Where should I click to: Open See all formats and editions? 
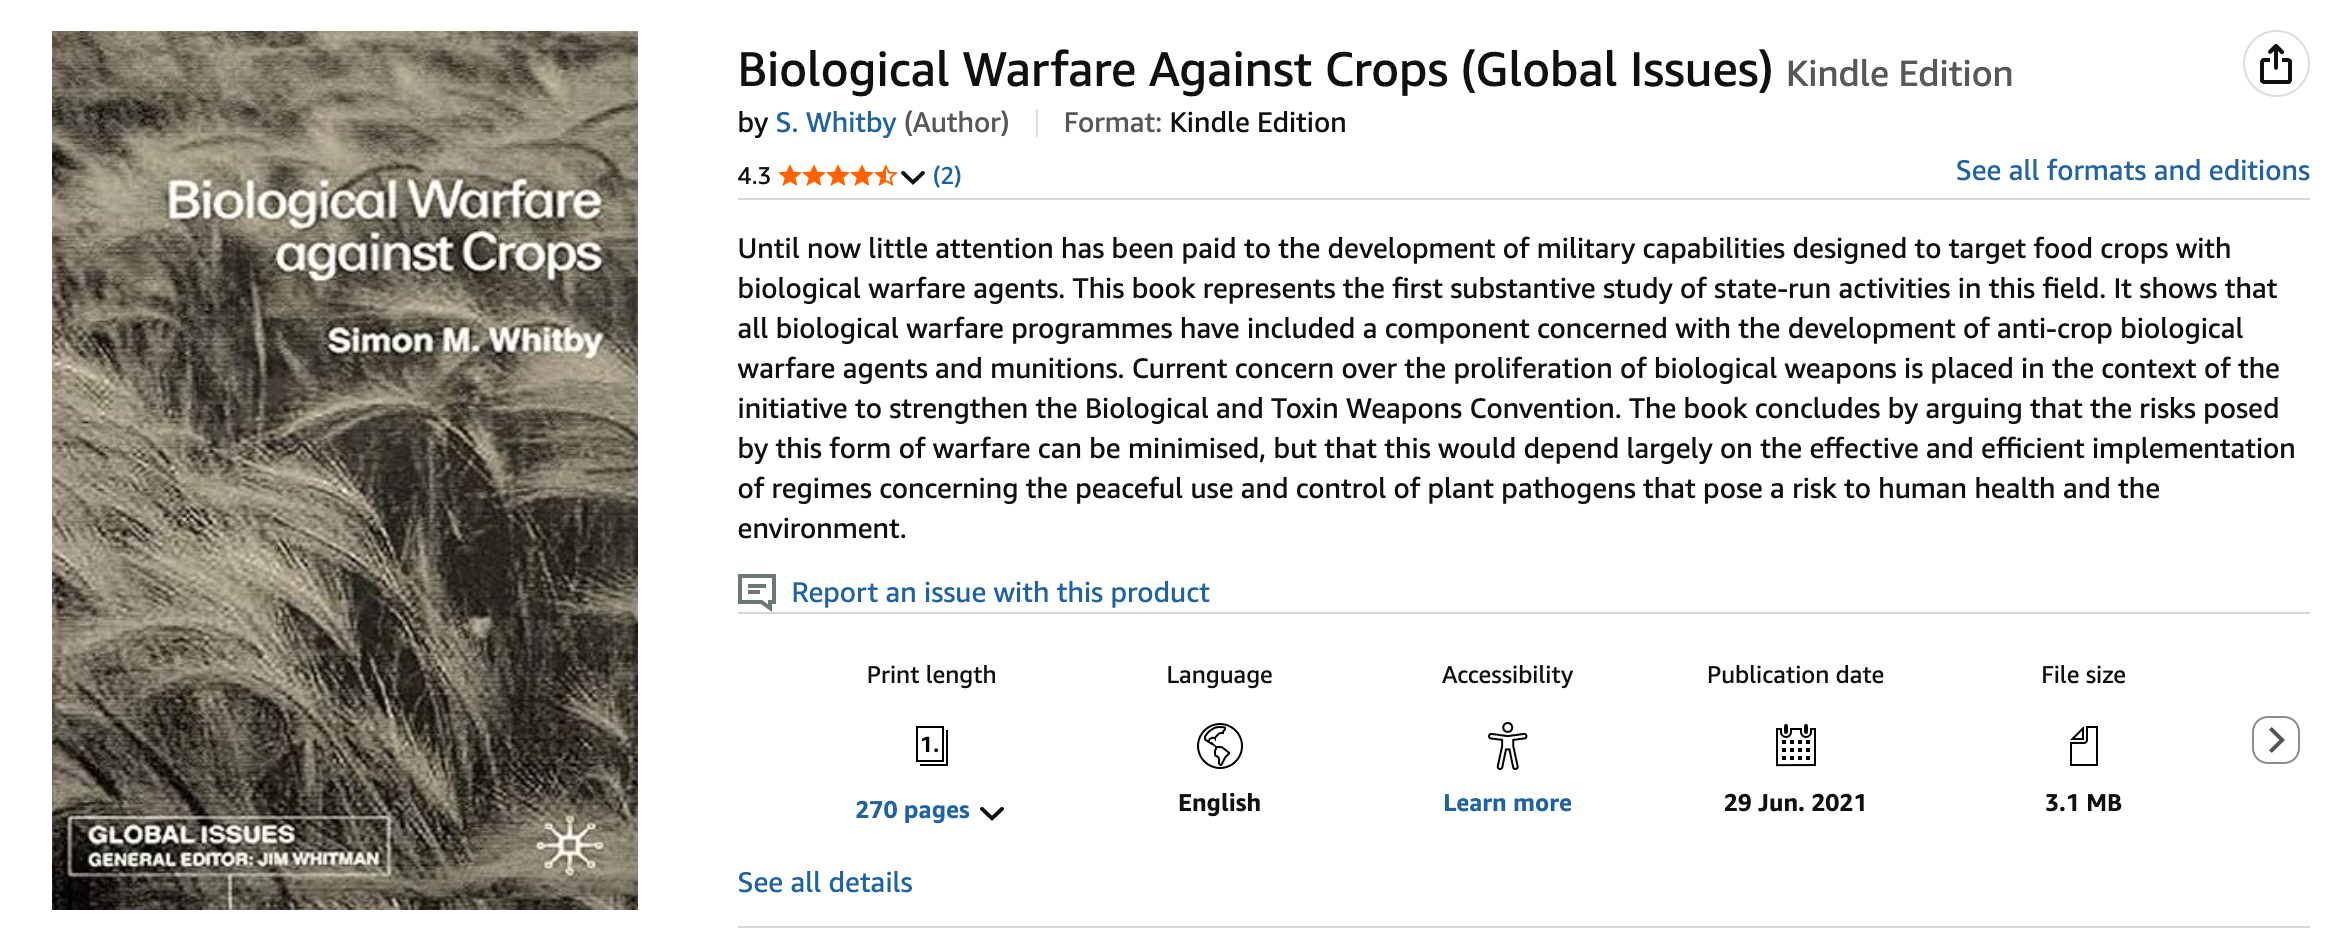point(2132,170)
